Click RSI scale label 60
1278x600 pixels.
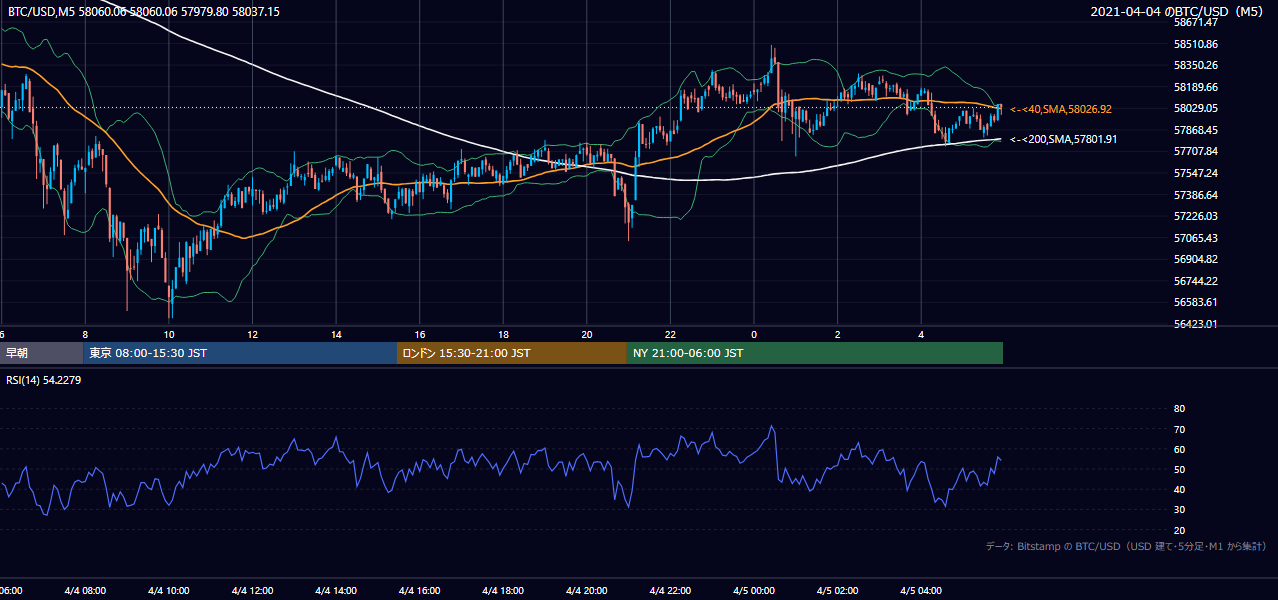point(1179,449)
